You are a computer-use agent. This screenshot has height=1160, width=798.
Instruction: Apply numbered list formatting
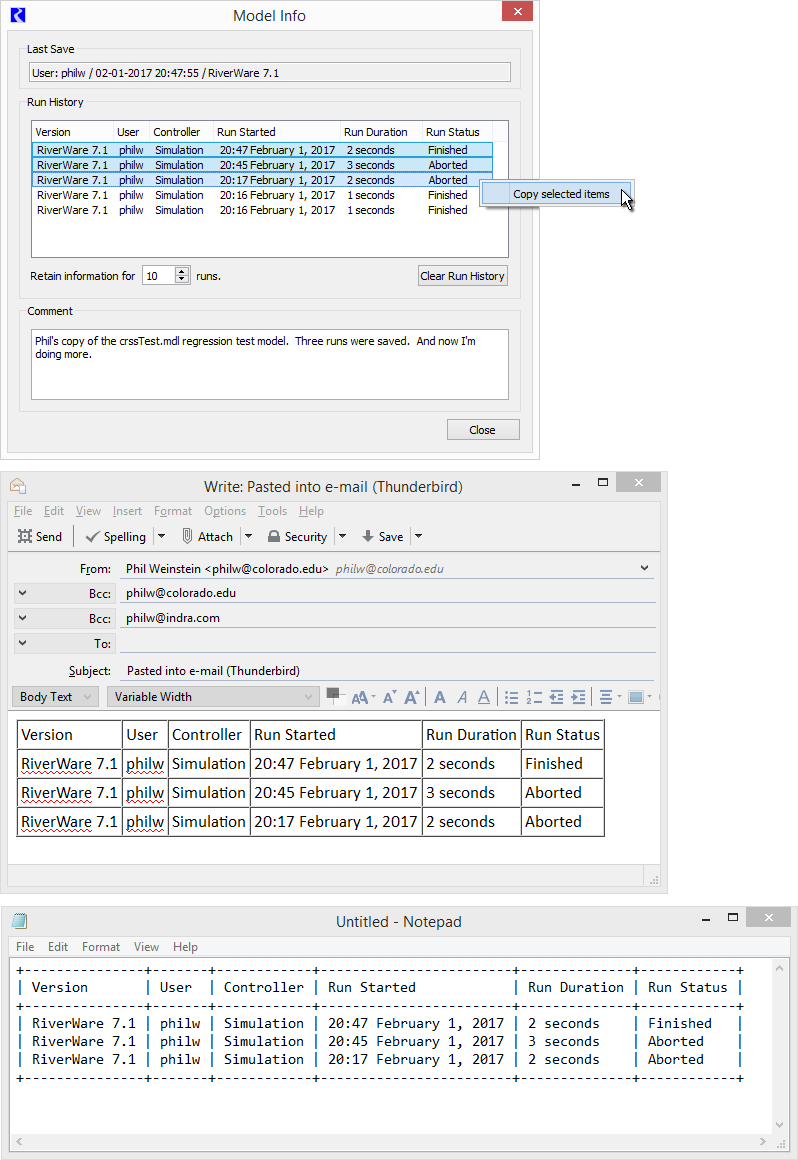tap(534, 697)
